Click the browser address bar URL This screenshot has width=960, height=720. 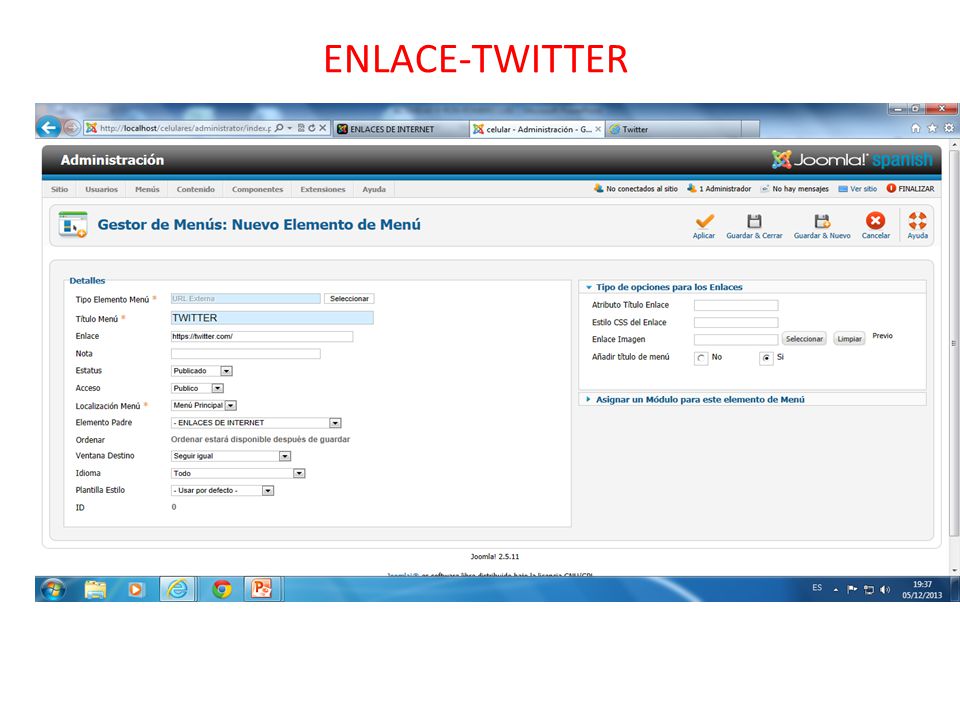[185, 128]
